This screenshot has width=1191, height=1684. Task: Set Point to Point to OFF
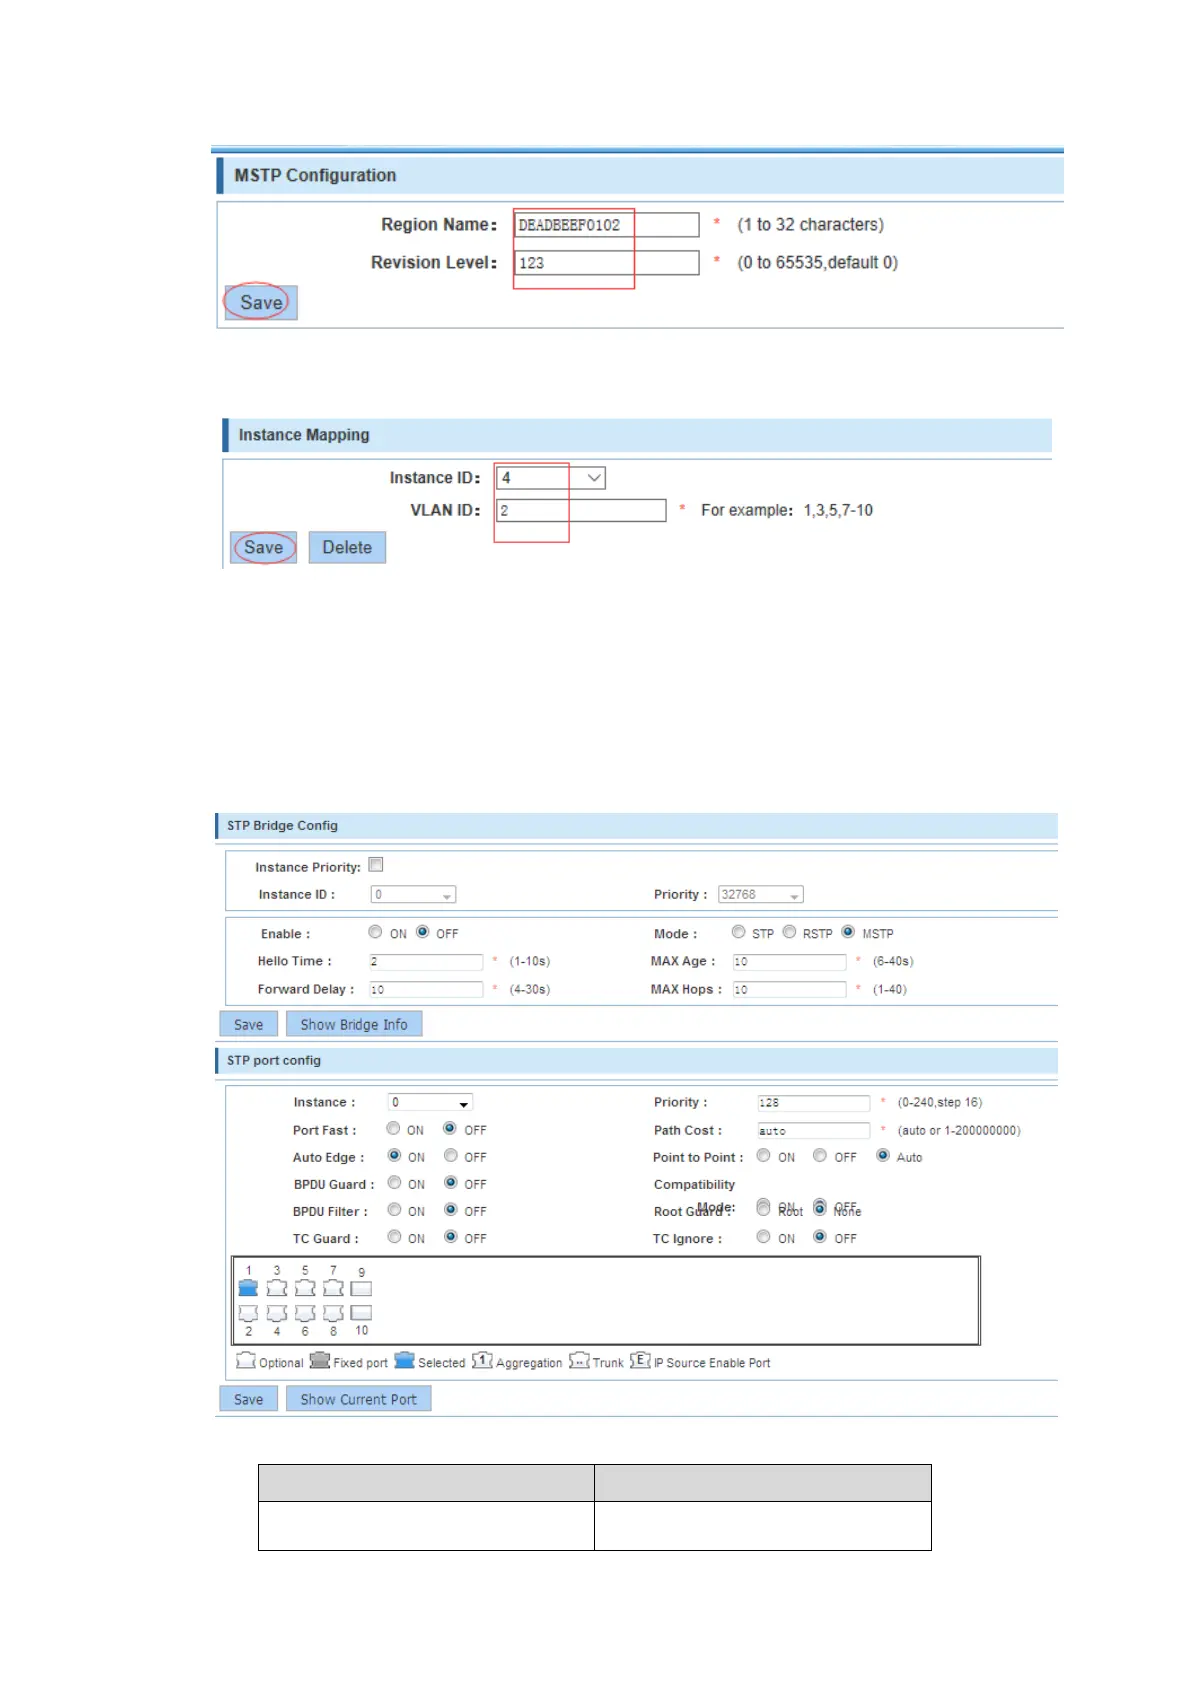point(820,1156)
